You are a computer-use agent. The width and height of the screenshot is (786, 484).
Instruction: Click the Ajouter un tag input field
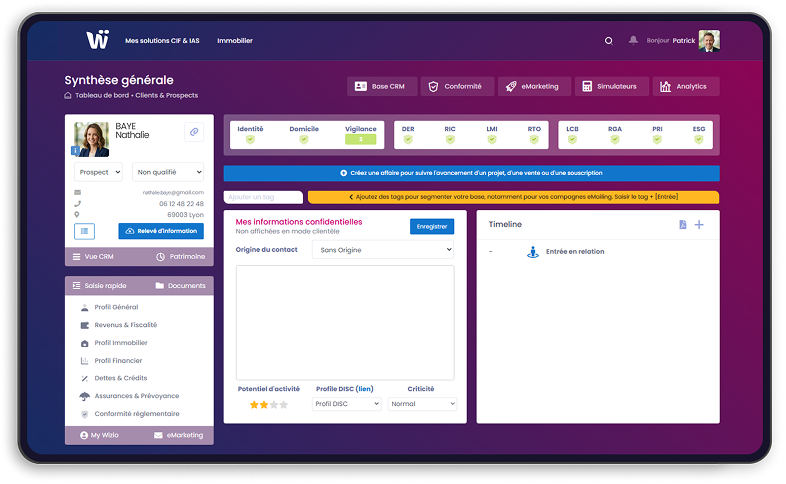pos(263,197)
